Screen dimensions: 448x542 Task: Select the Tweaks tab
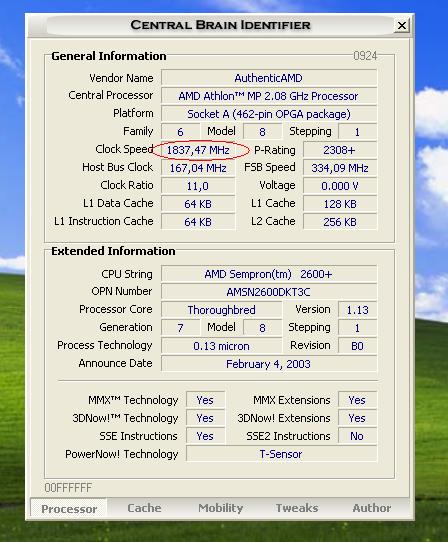[x=297, y=508]
